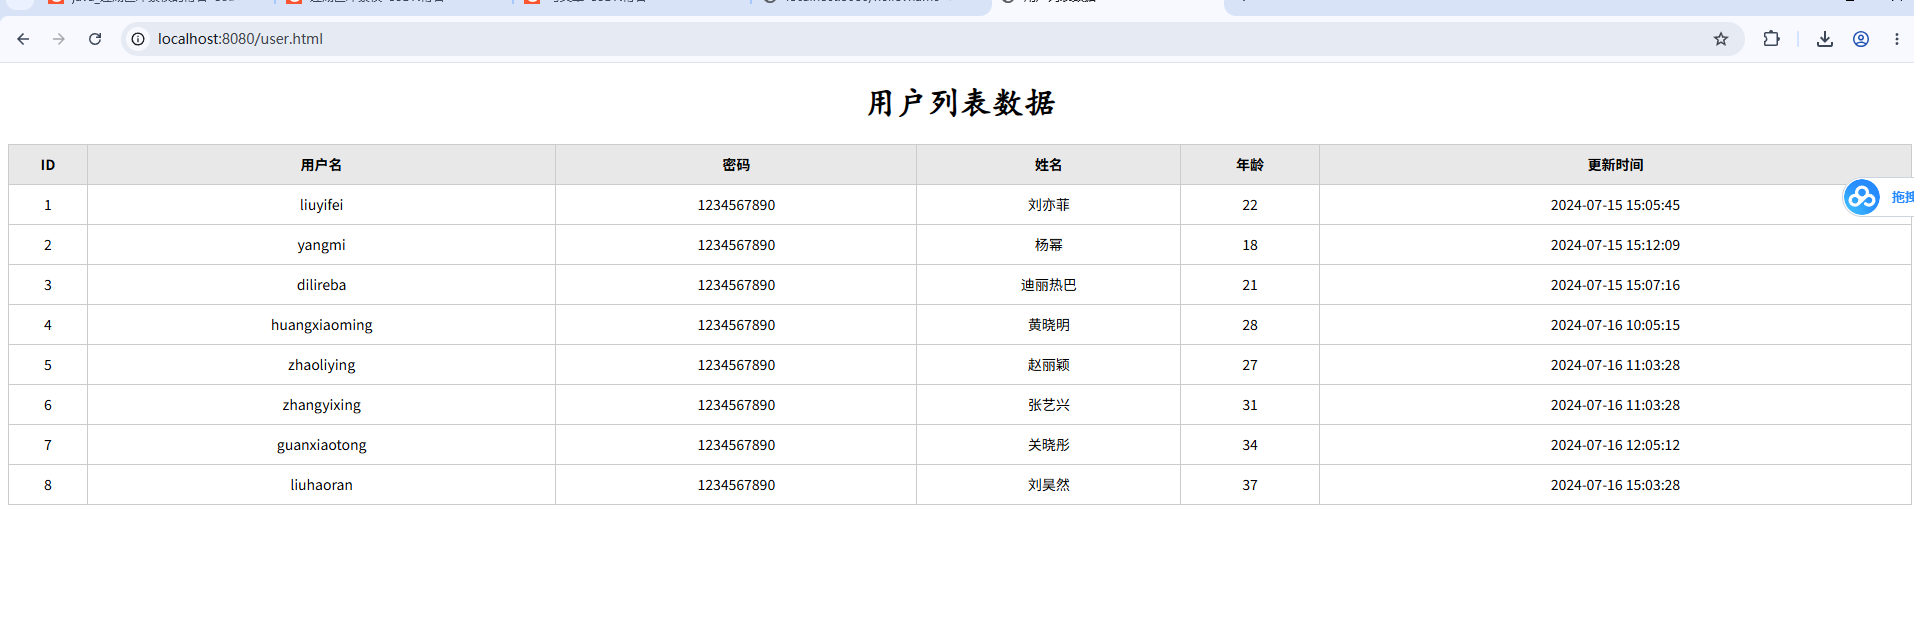Bookmark this page with the star icon
Screen dimensions: 1914x632
pyautogui.click(x=1721, y=39)
